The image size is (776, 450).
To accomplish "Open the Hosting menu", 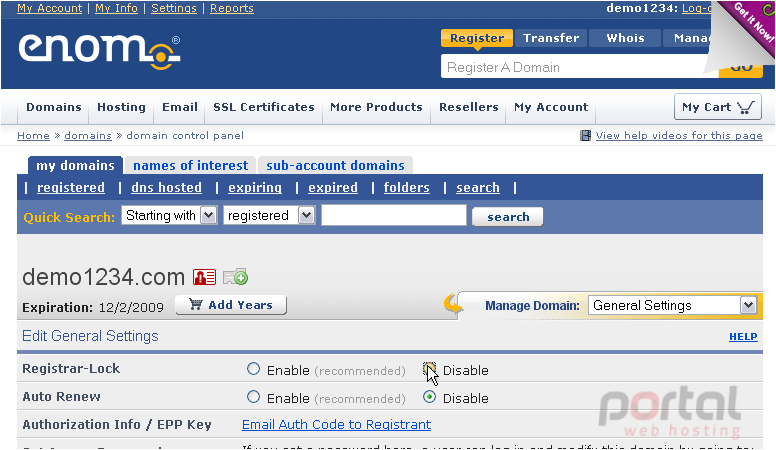I will coord(121,107).
